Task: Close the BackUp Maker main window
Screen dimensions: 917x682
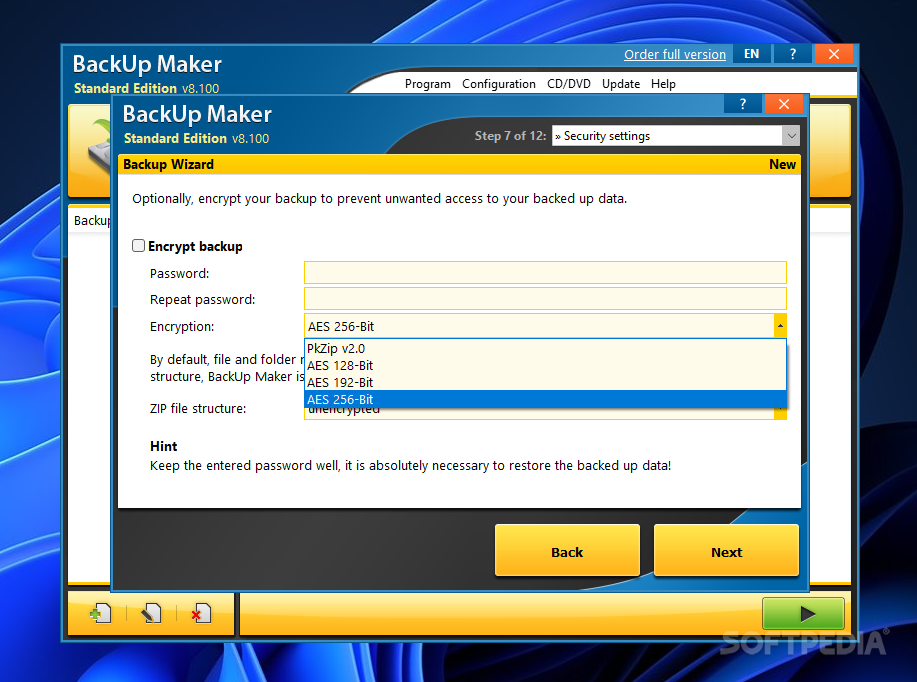Action: 834,54
